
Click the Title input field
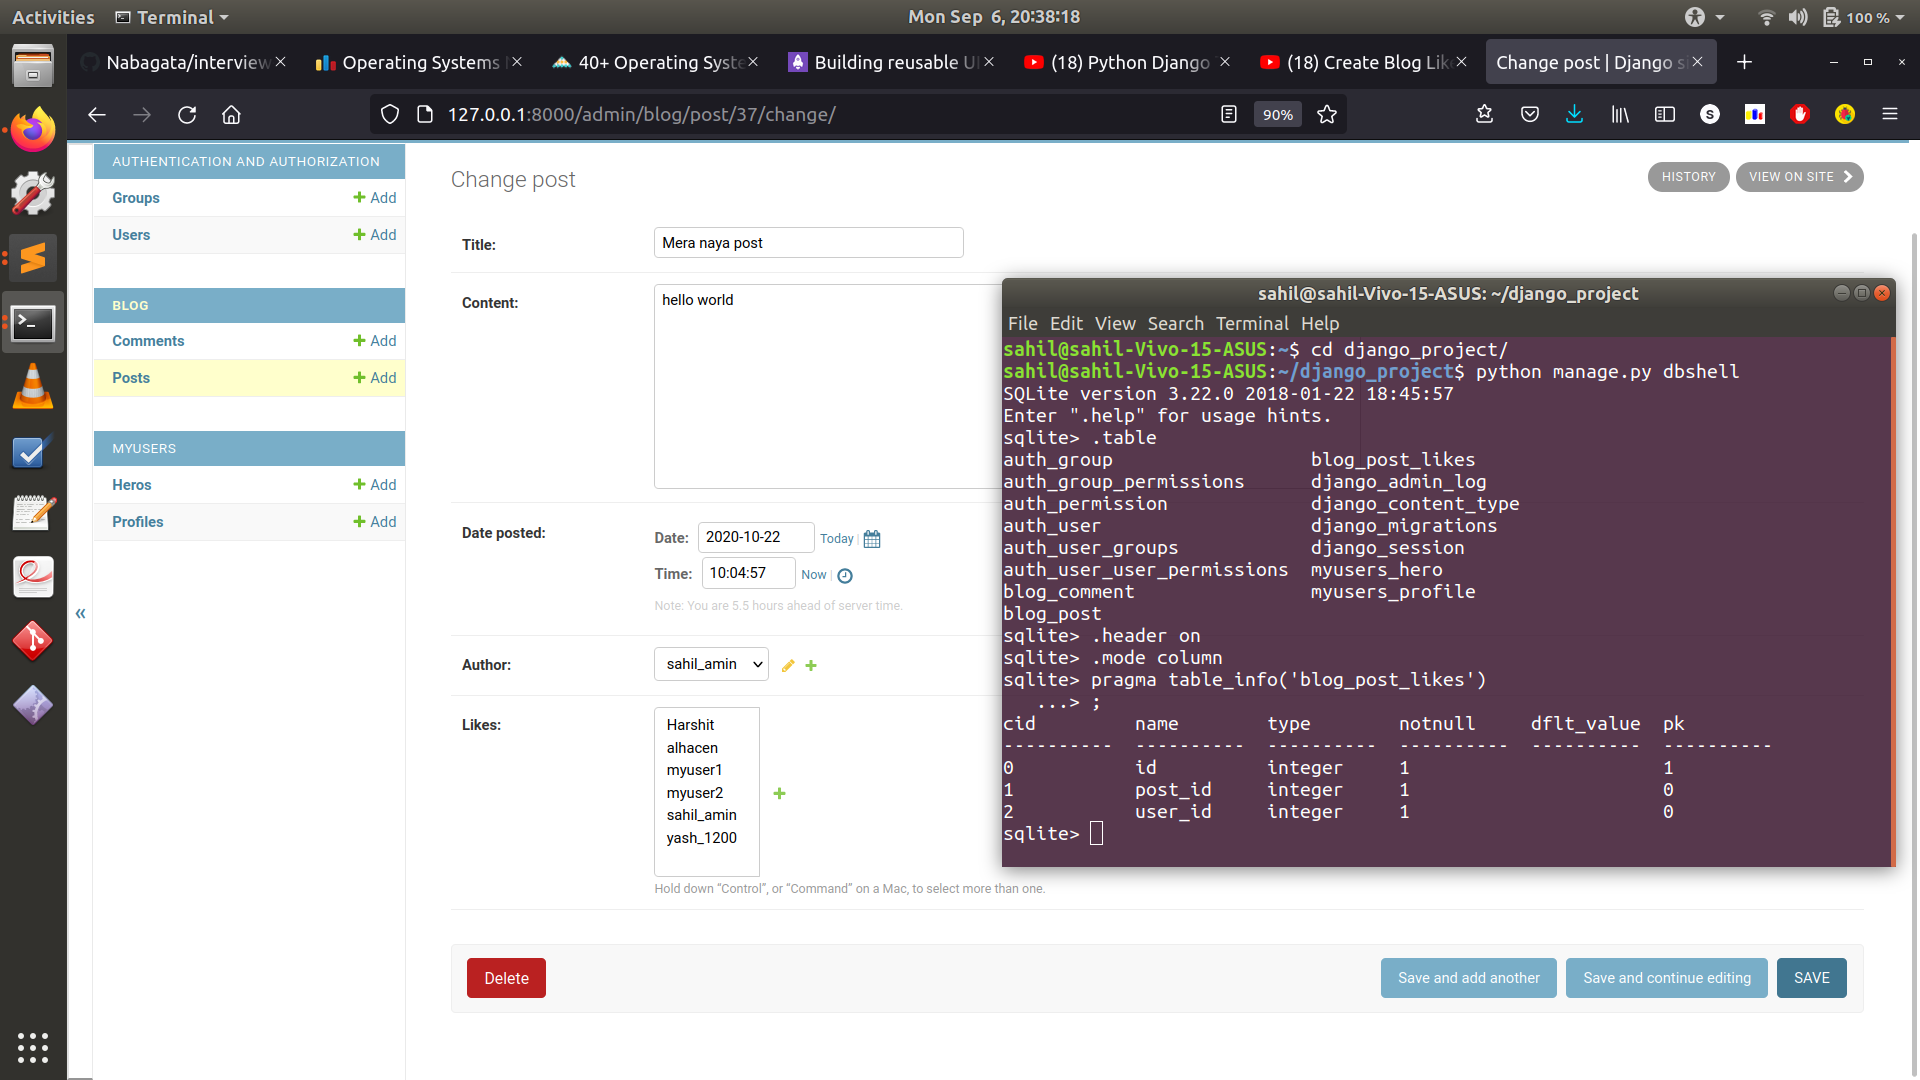coord(808,243)
